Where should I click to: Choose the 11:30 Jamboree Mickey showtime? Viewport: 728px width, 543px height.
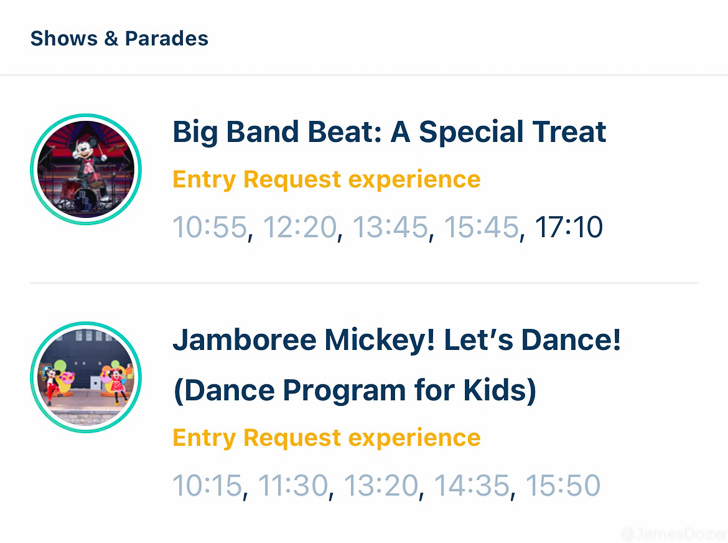tap(293, 485)
